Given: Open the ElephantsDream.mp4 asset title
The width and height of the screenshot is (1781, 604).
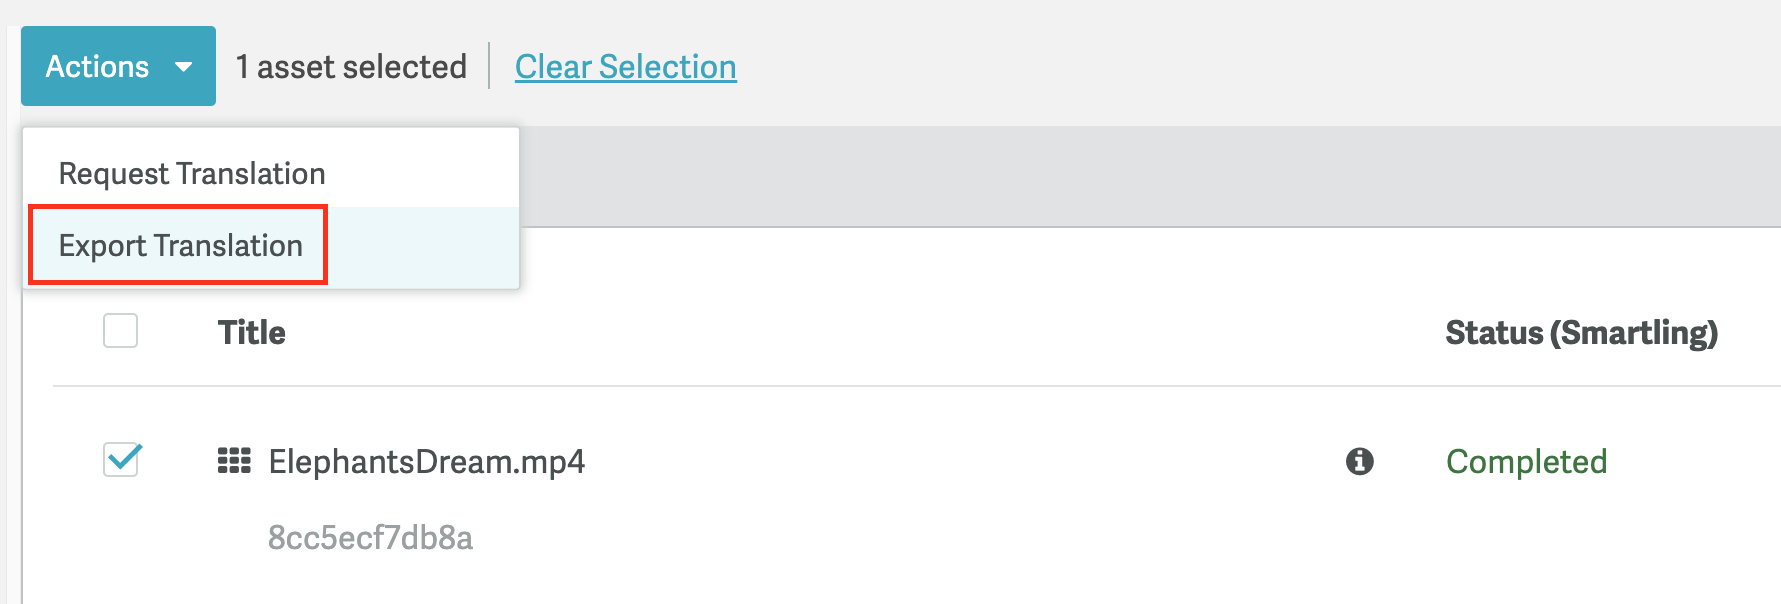Looking at the screenshot, I should coord(427,462).
